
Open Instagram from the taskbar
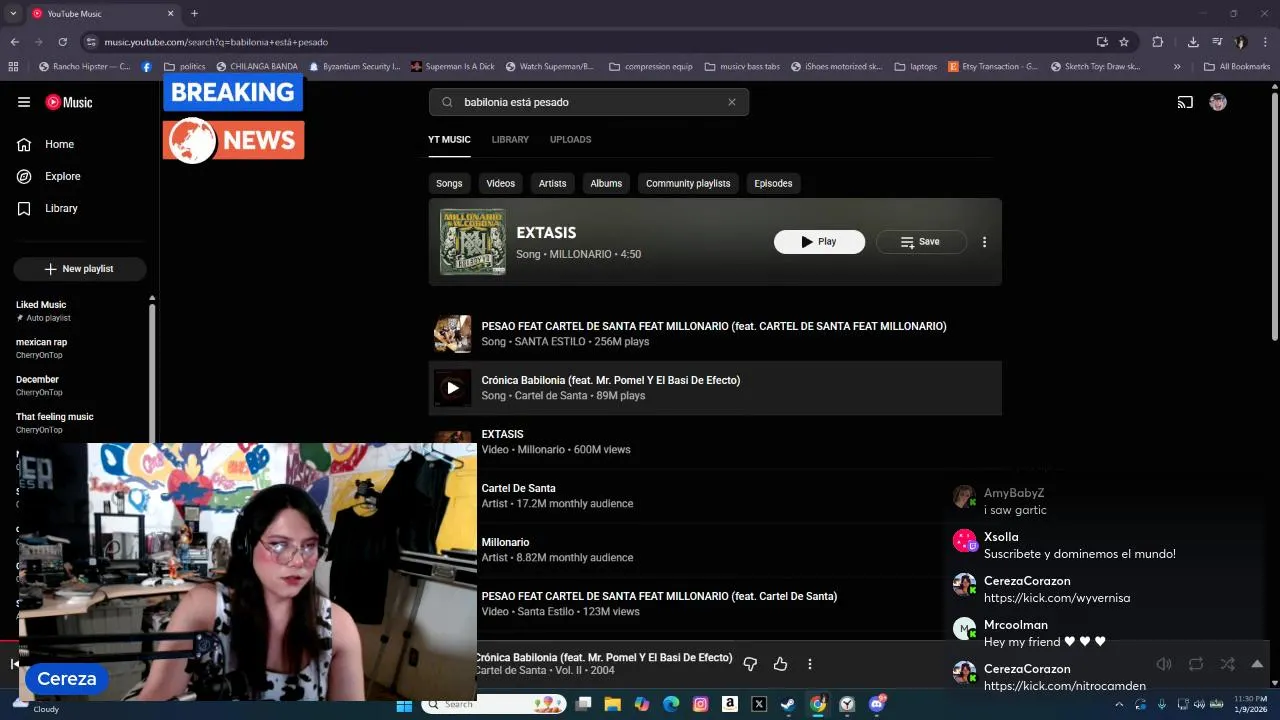pos(701,705)
